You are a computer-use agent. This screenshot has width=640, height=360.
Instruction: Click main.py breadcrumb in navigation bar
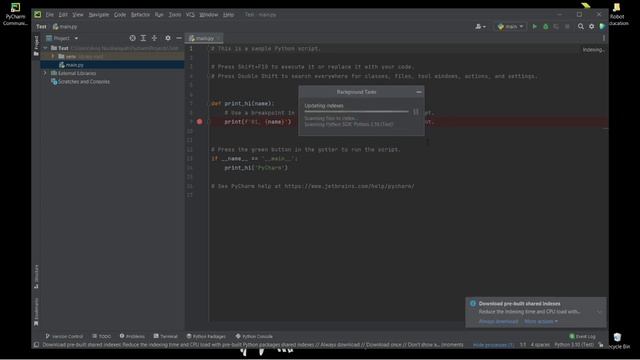point(65,27)
